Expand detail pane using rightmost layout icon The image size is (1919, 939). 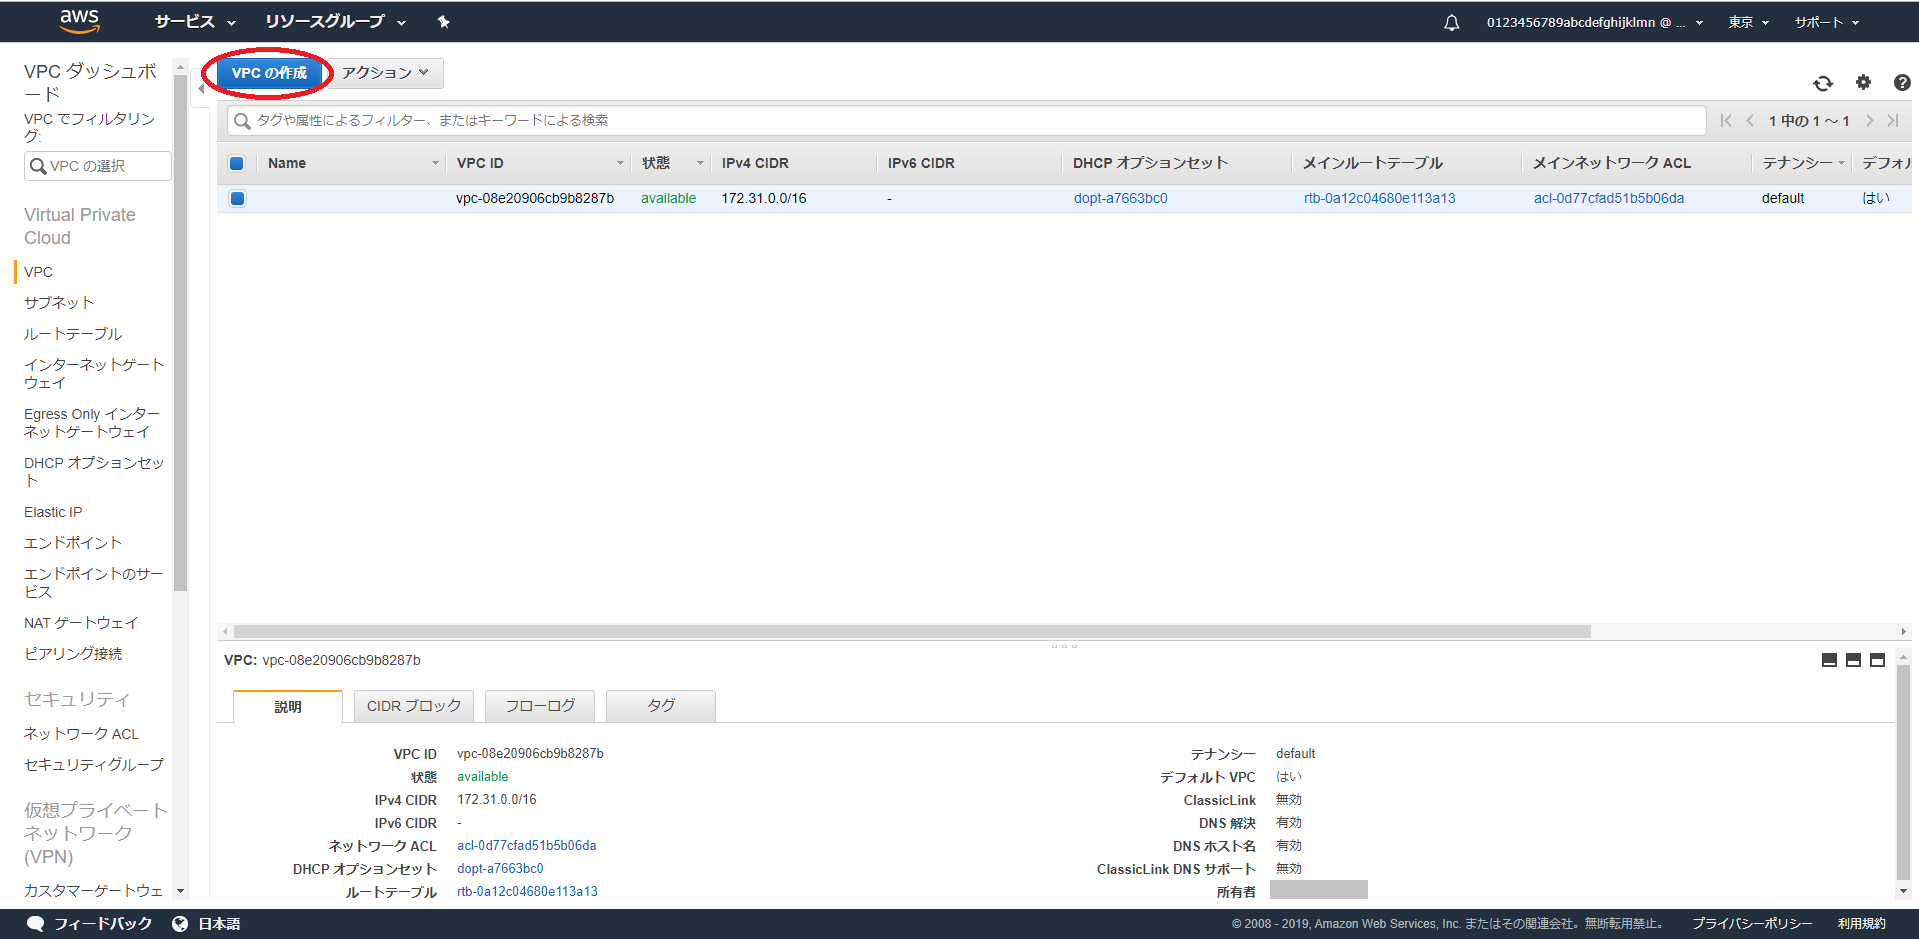coord(1877,660)
